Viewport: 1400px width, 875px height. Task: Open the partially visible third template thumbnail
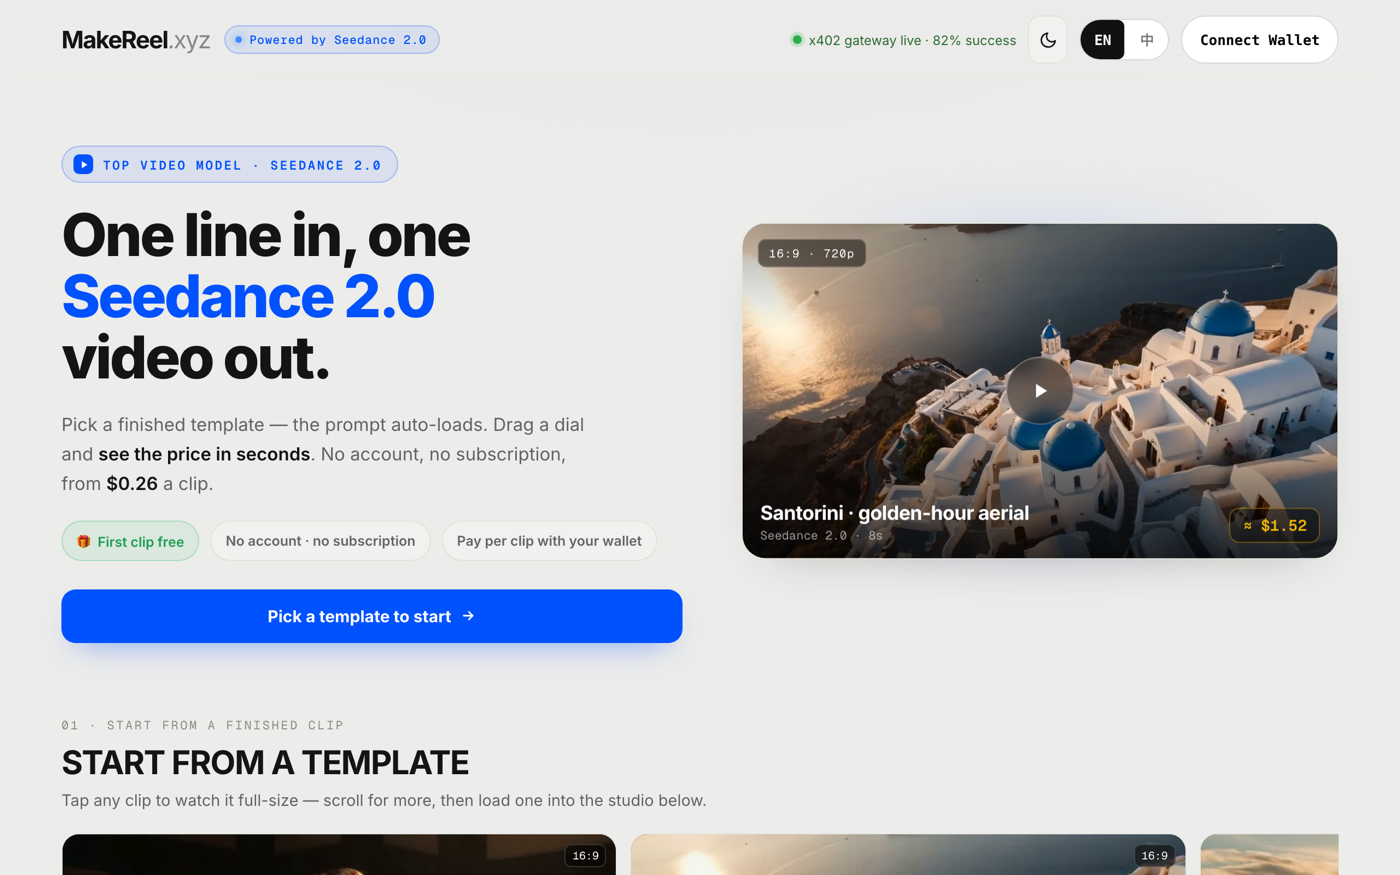click(x=1269, y=854)
